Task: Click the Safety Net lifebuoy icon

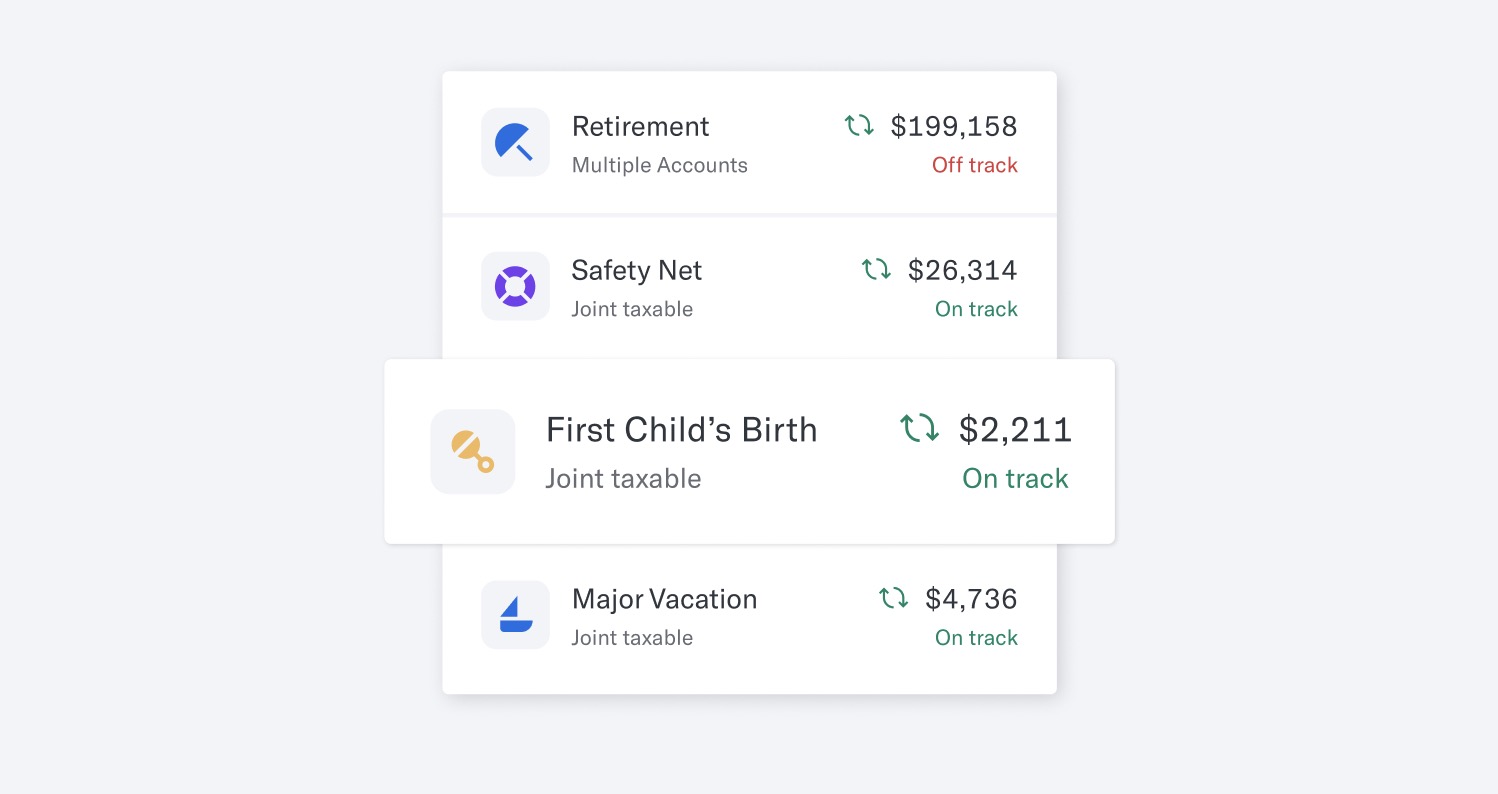Action: (515, 286)
